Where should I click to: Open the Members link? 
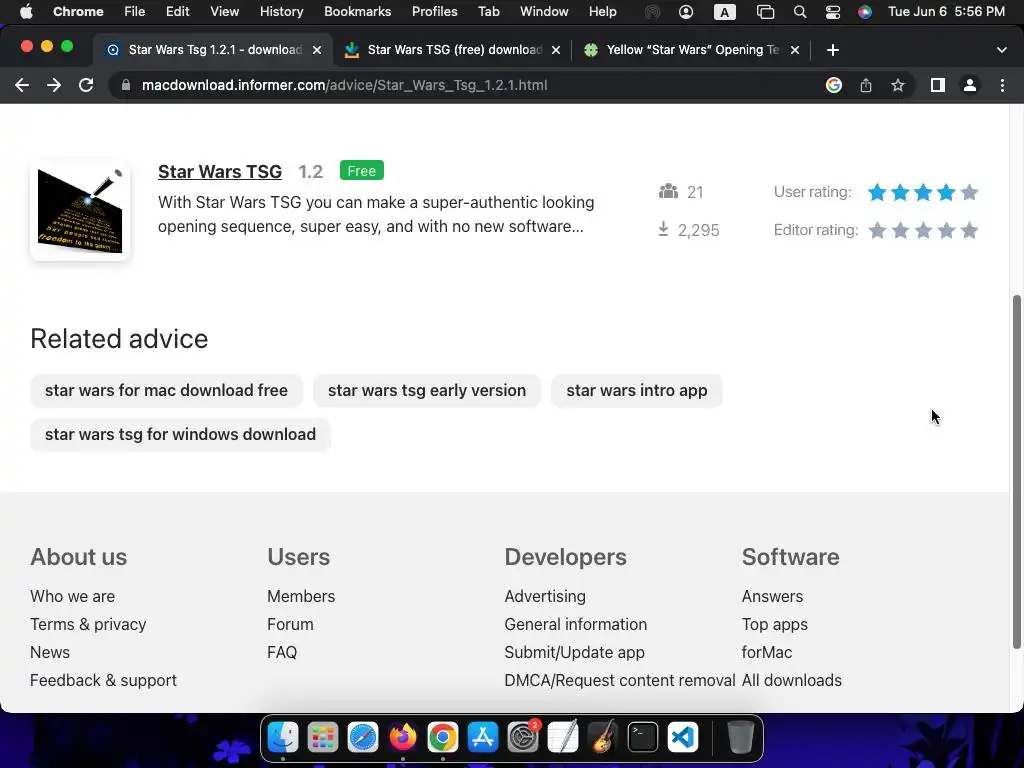tap(301, 596)
